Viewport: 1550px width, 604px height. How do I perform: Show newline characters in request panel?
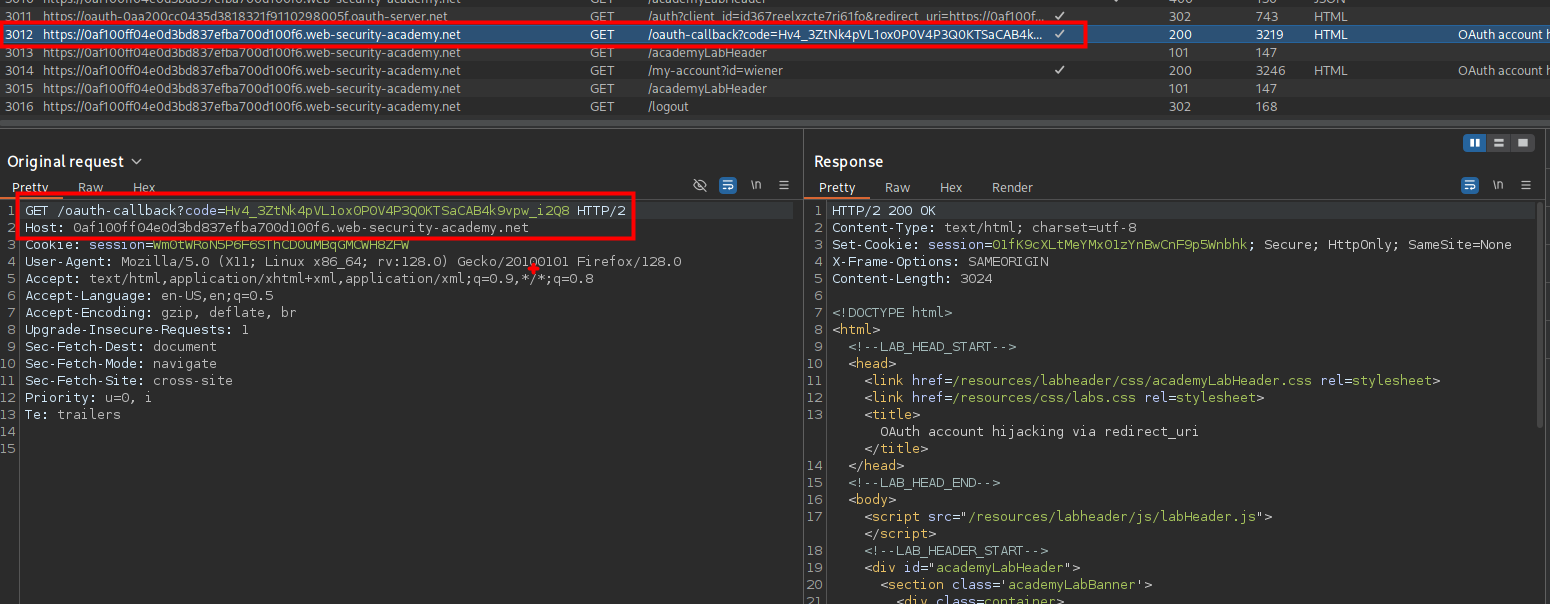pyautogui.click(x=756, y=186)
